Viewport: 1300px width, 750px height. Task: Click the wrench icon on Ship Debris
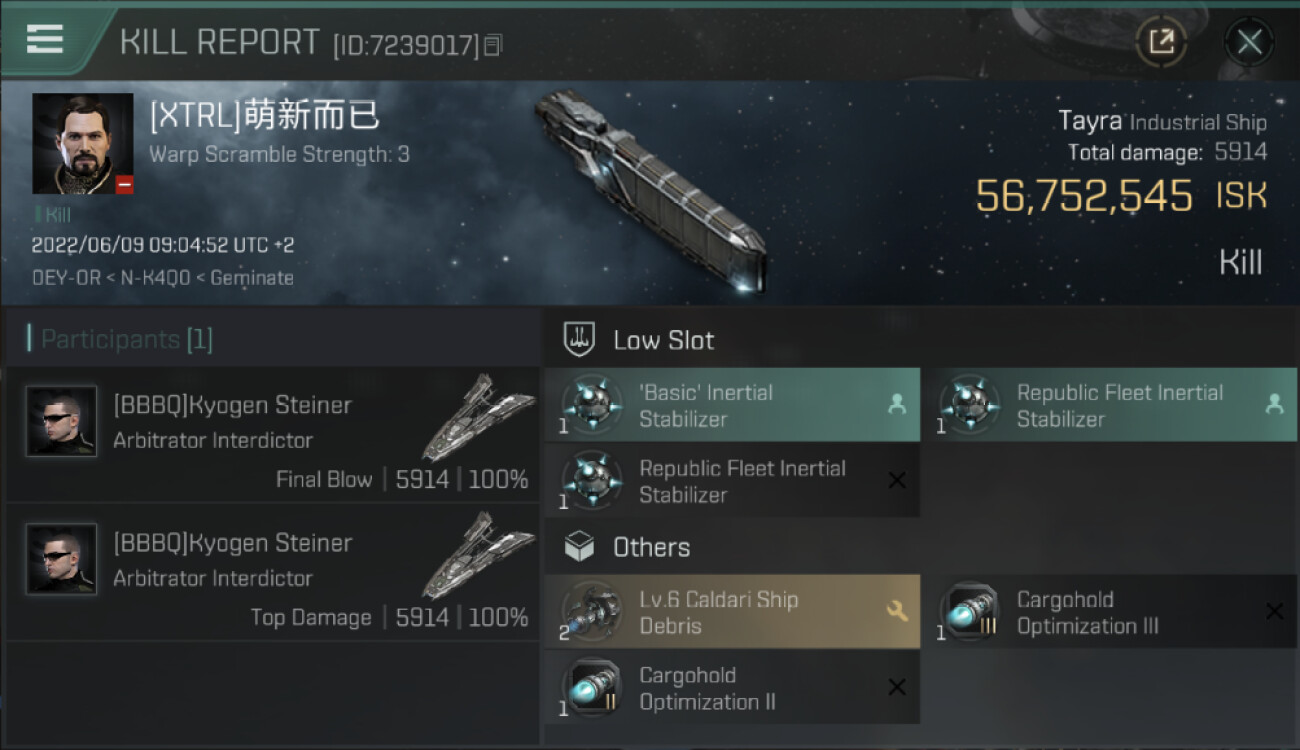click(x=897, y=610)
